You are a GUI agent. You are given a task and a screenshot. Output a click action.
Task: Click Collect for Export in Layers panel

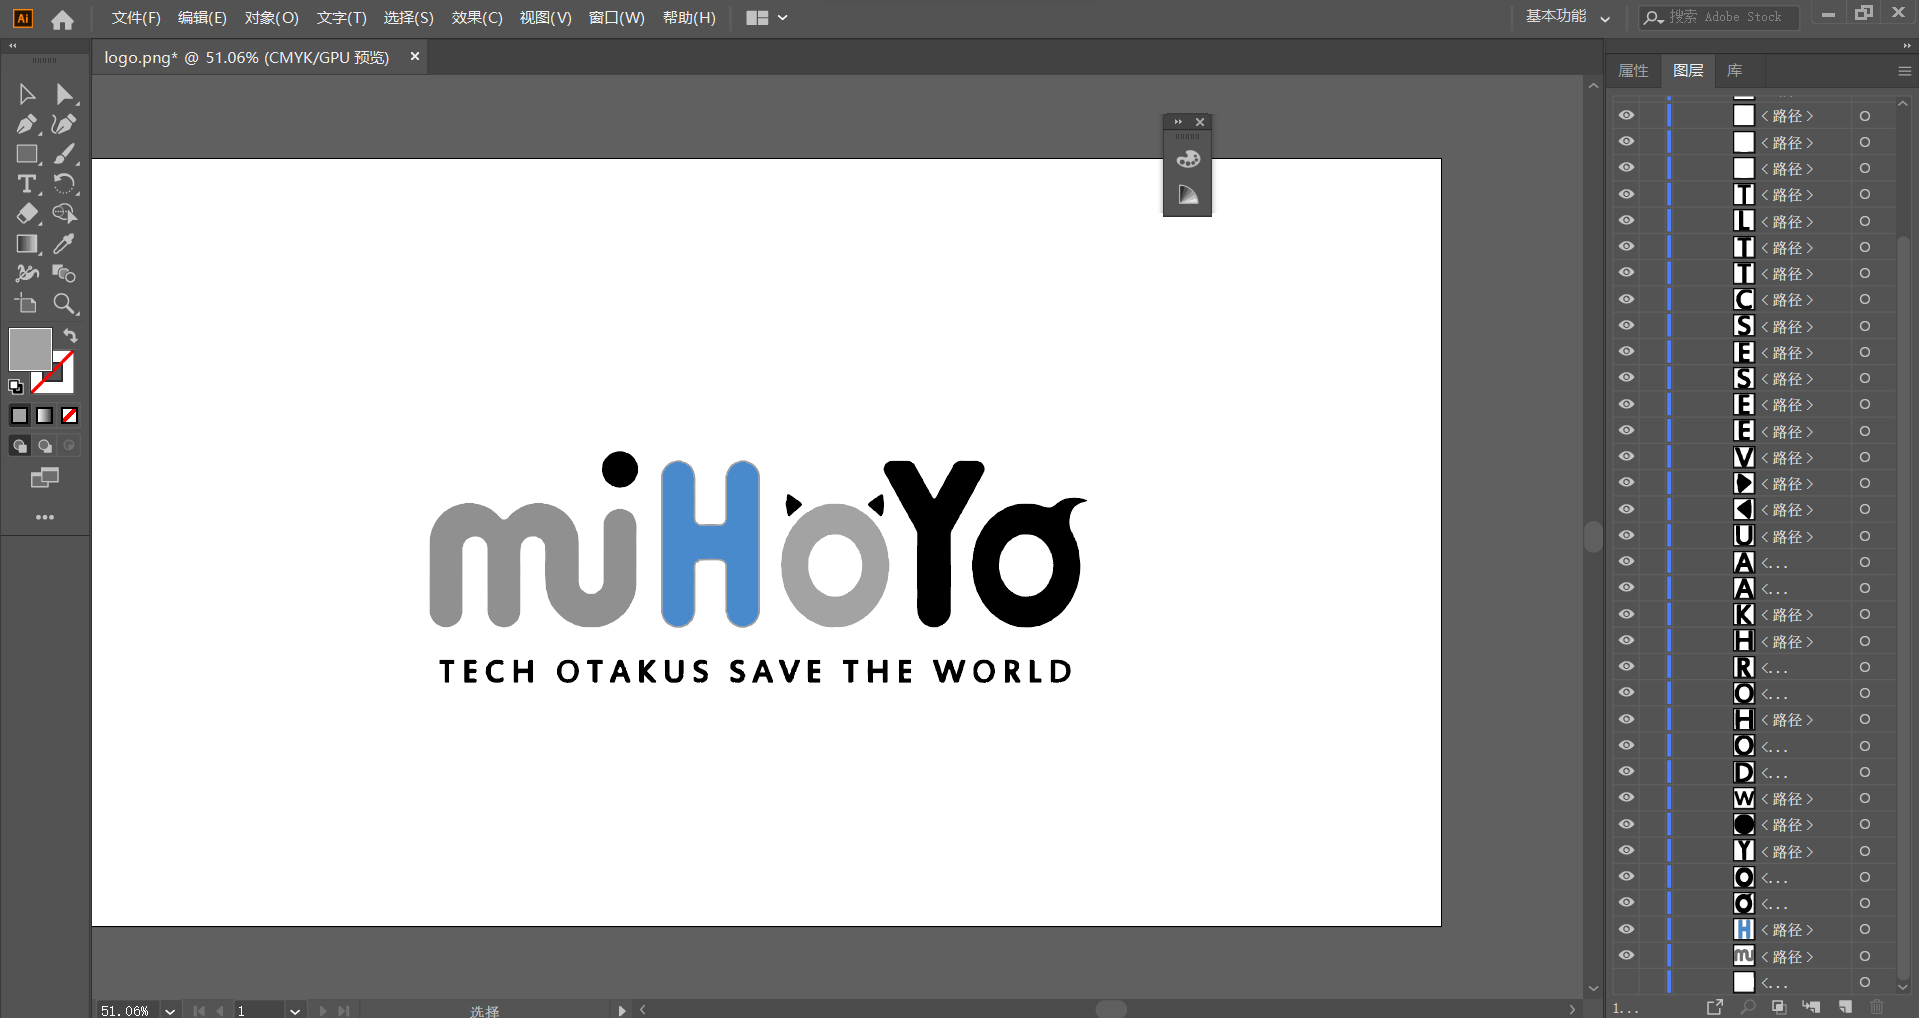pos(1715,1007)
